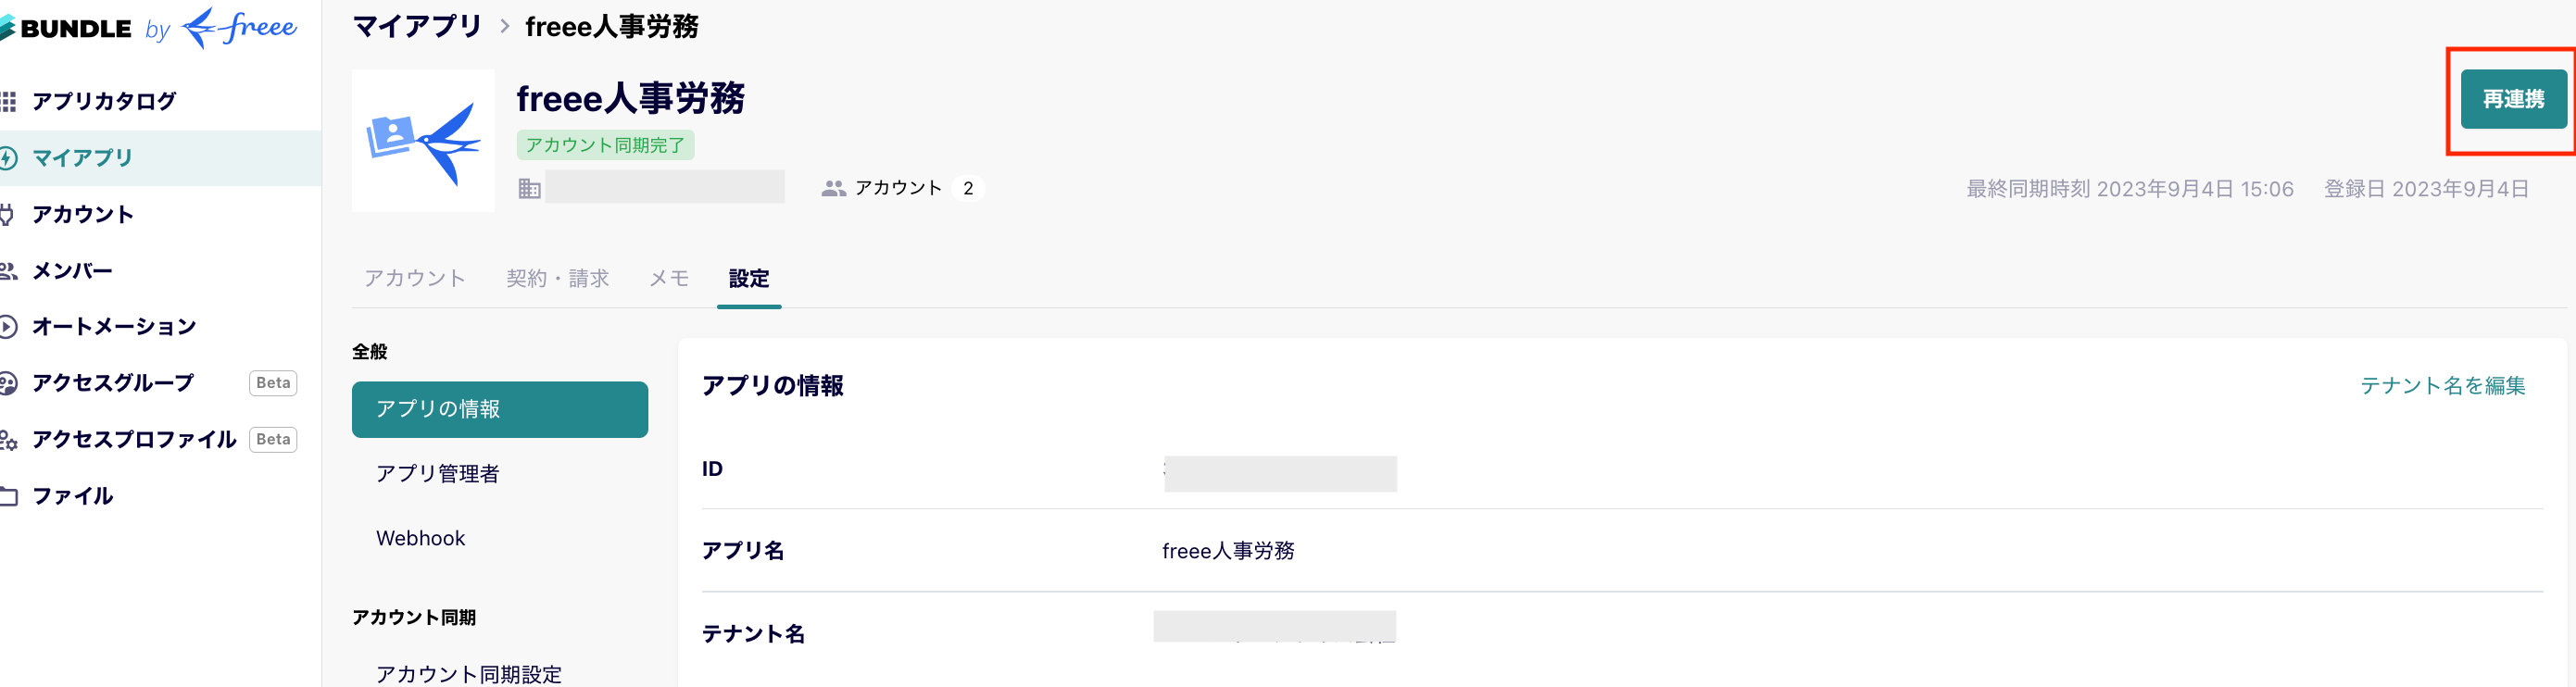This screenshot has width=2576, height=687.
Task: Open アカウント in the left sidebar
Action: click(82, 214)
